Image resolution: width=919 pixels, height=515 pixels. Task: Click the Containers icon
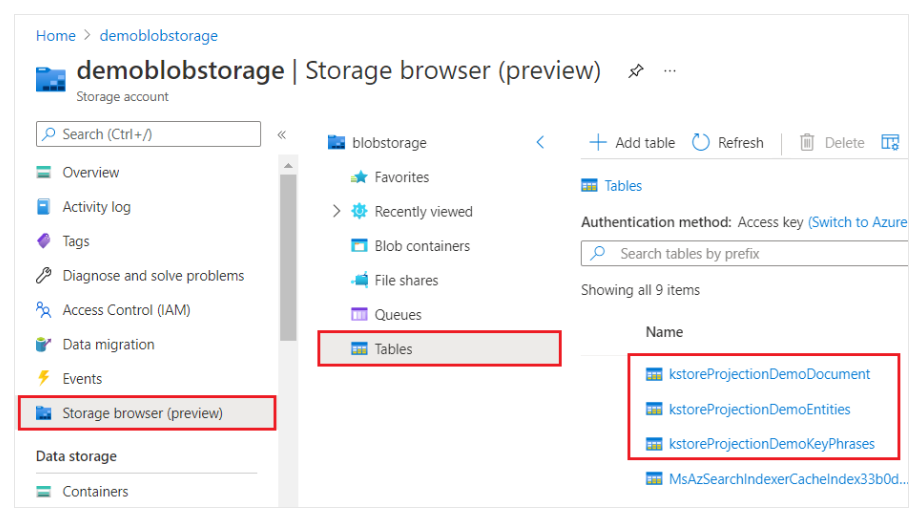point(43,492)
